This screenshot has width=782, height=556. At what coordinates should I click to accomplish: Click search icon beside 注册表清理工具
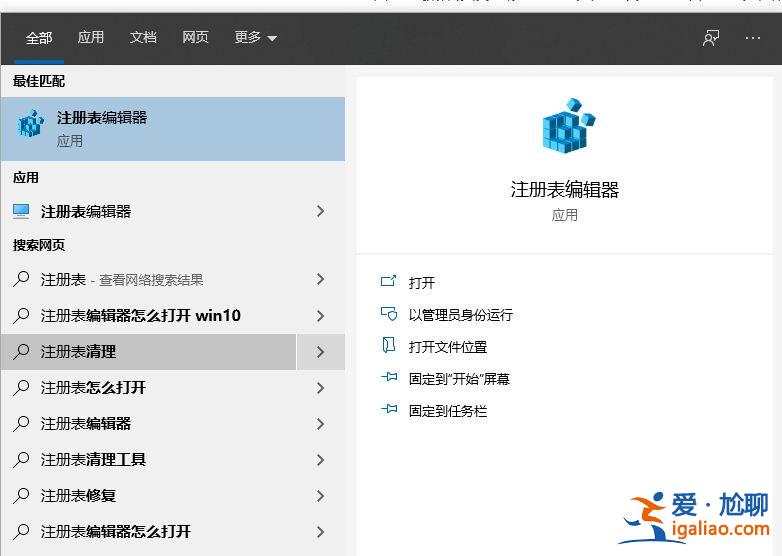click(x=21, y=459)
